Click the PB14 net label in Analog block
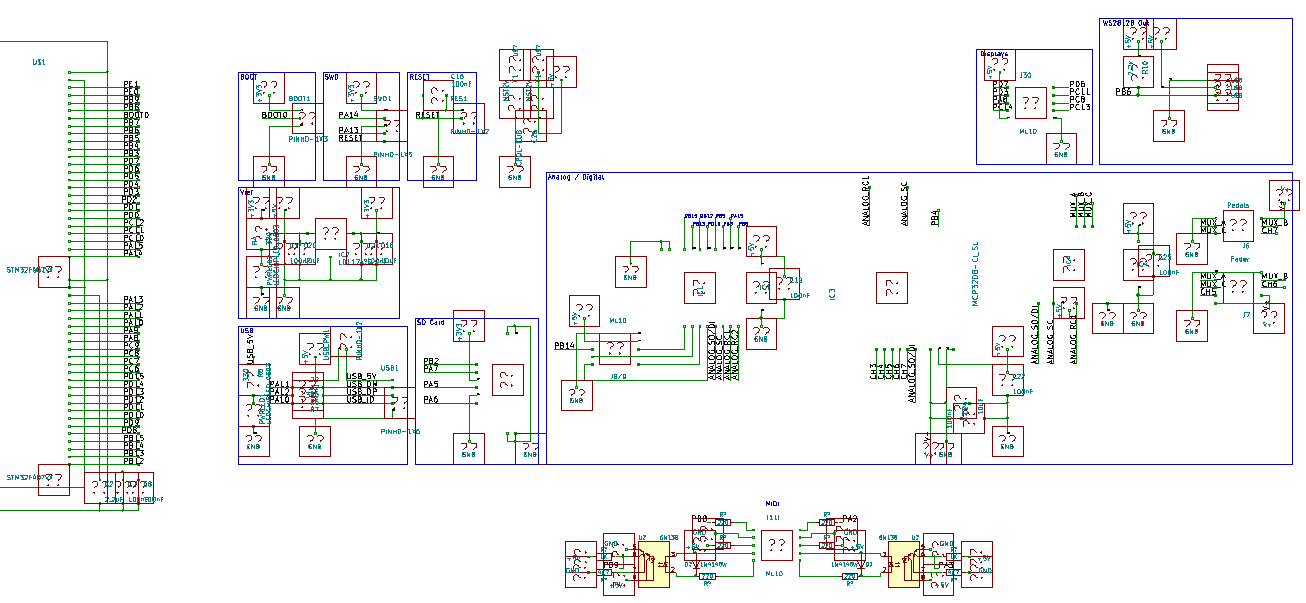The image size is (1306, 603). click(x=565, y=346)
